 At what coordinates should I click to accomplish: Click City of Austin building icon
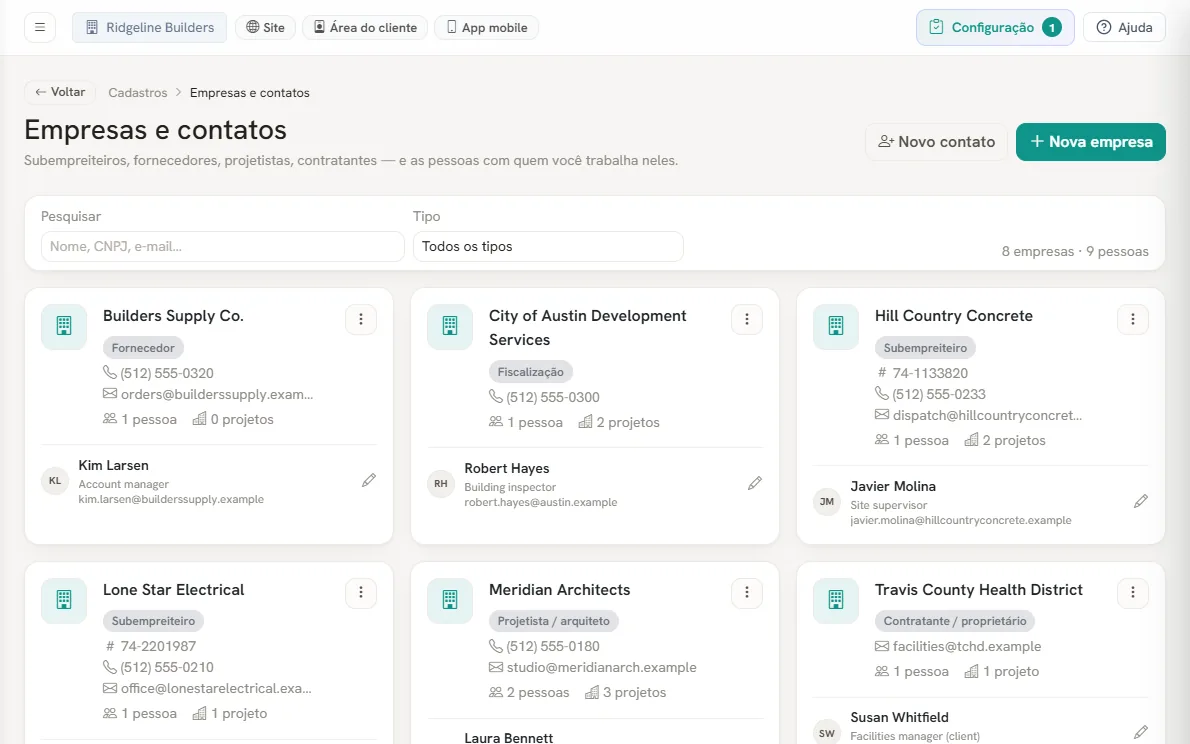point(450,326)
